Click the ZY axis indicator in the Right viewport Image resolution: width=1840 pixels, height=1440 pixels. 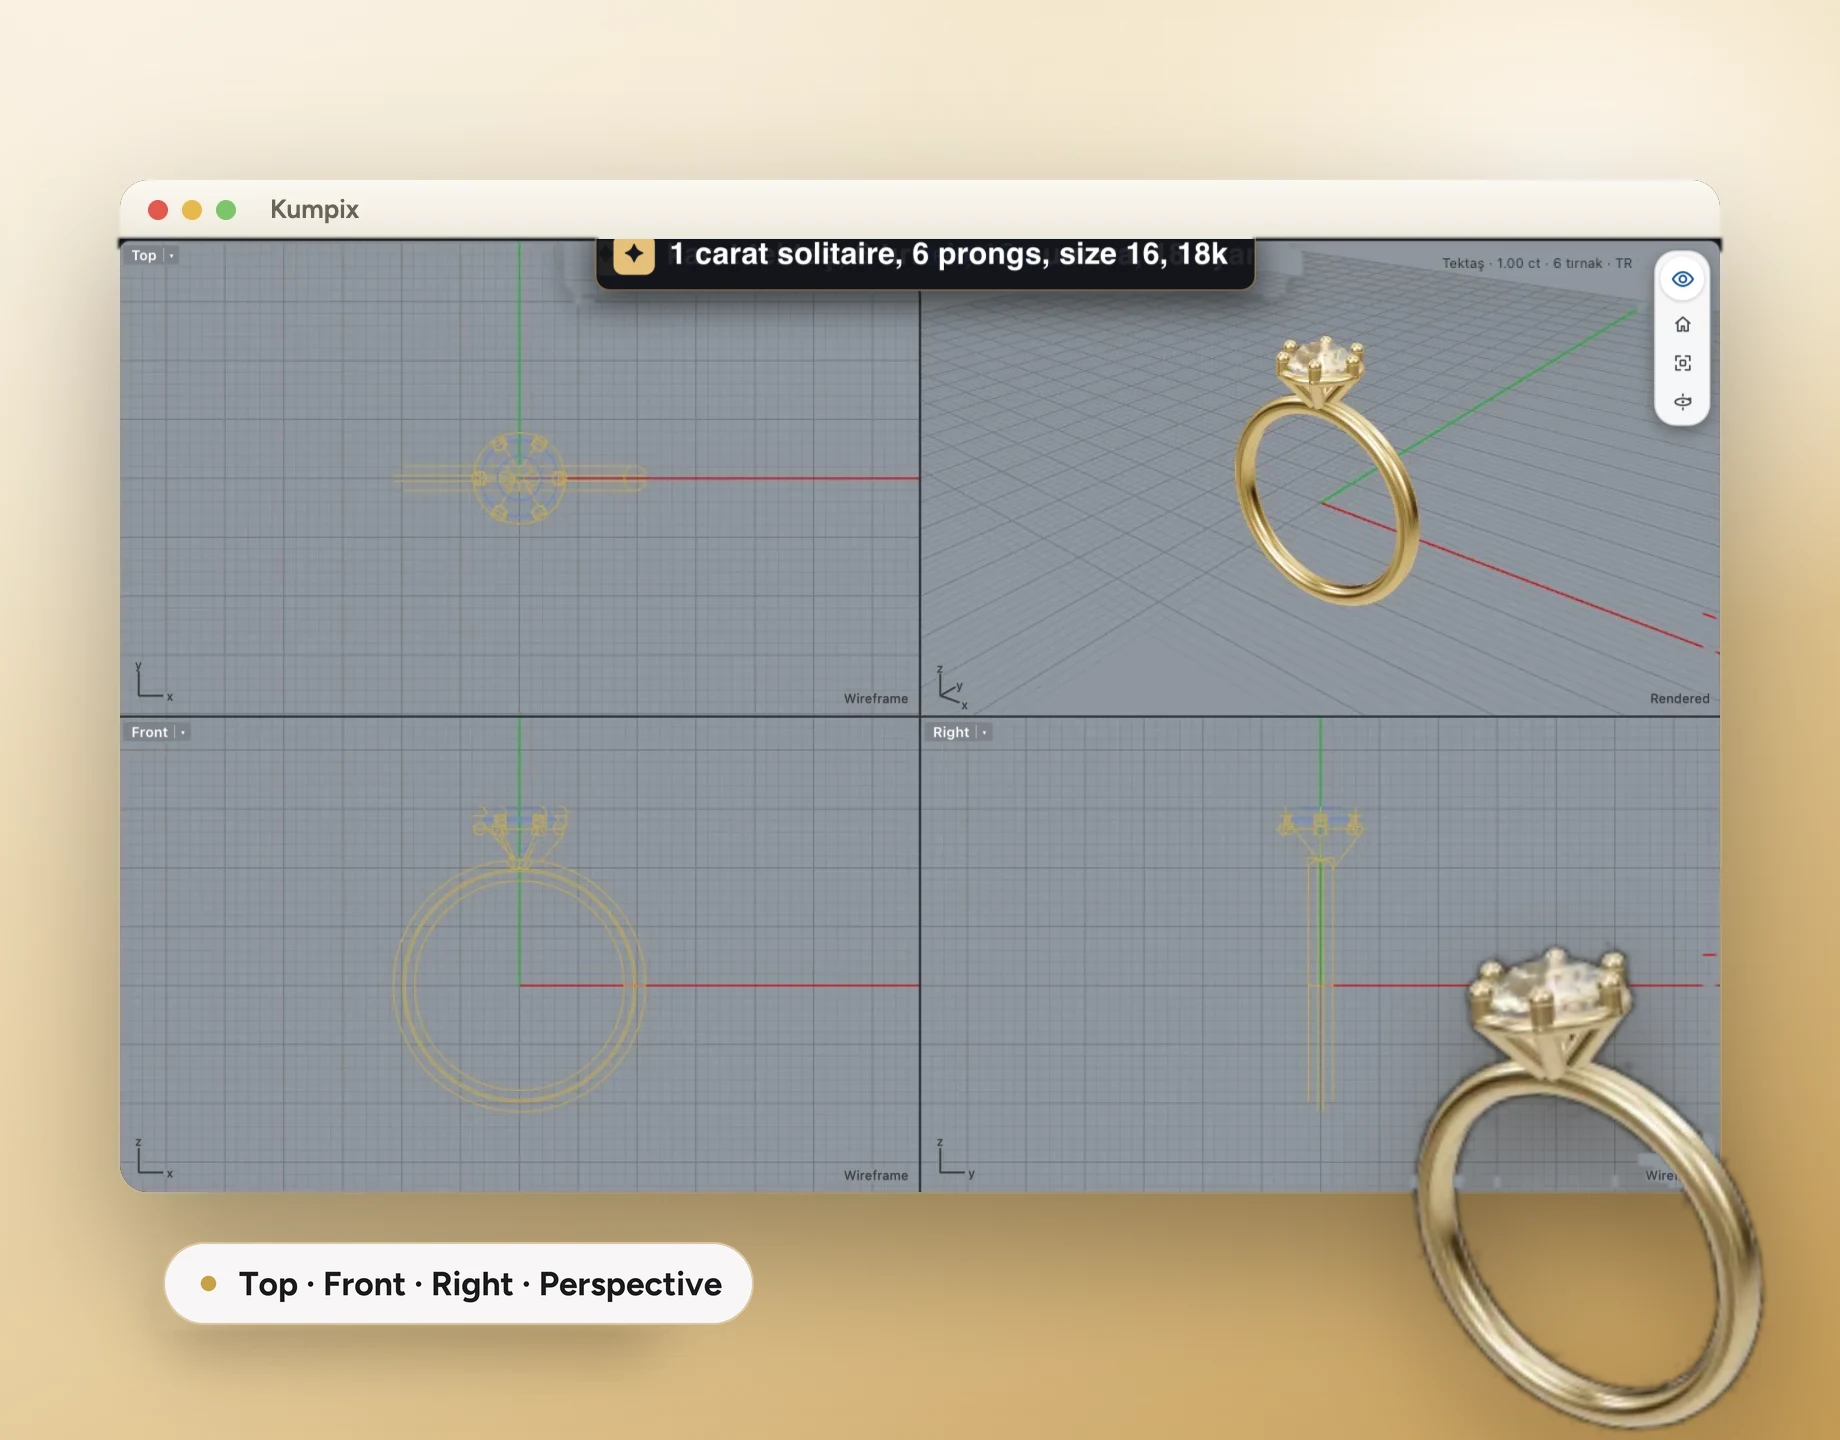(x=955, y=1158)
